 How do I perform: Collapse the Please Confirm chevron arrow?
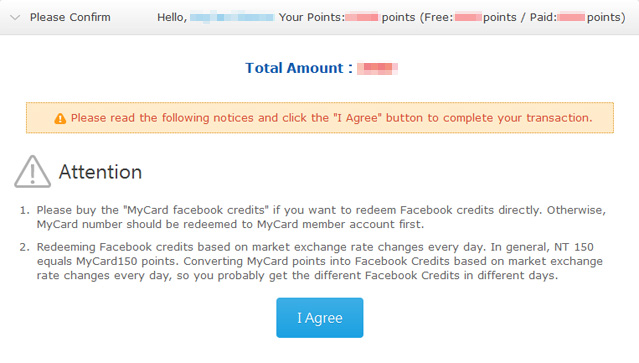[15, 18]
